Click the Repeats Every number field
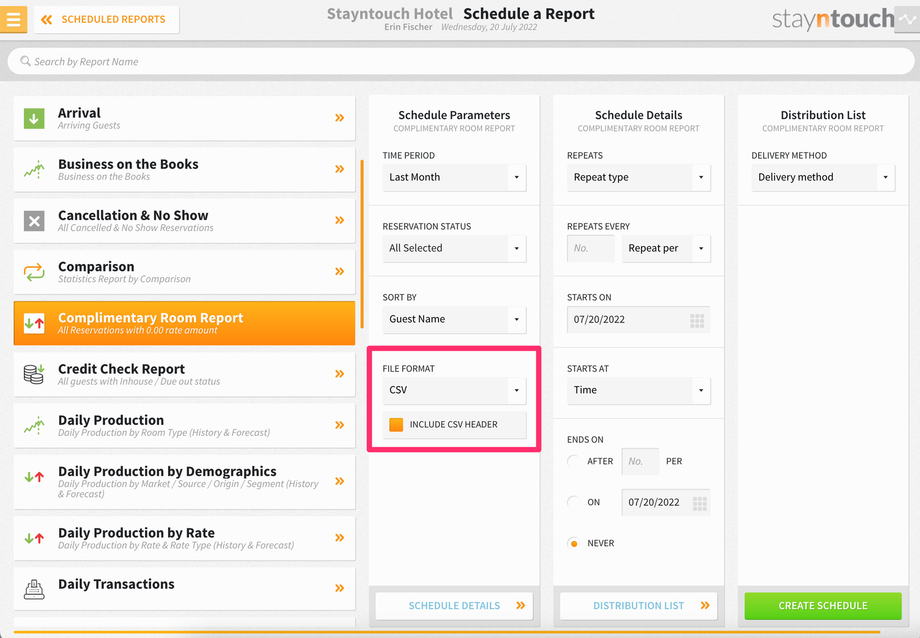 tap(591, 248)
